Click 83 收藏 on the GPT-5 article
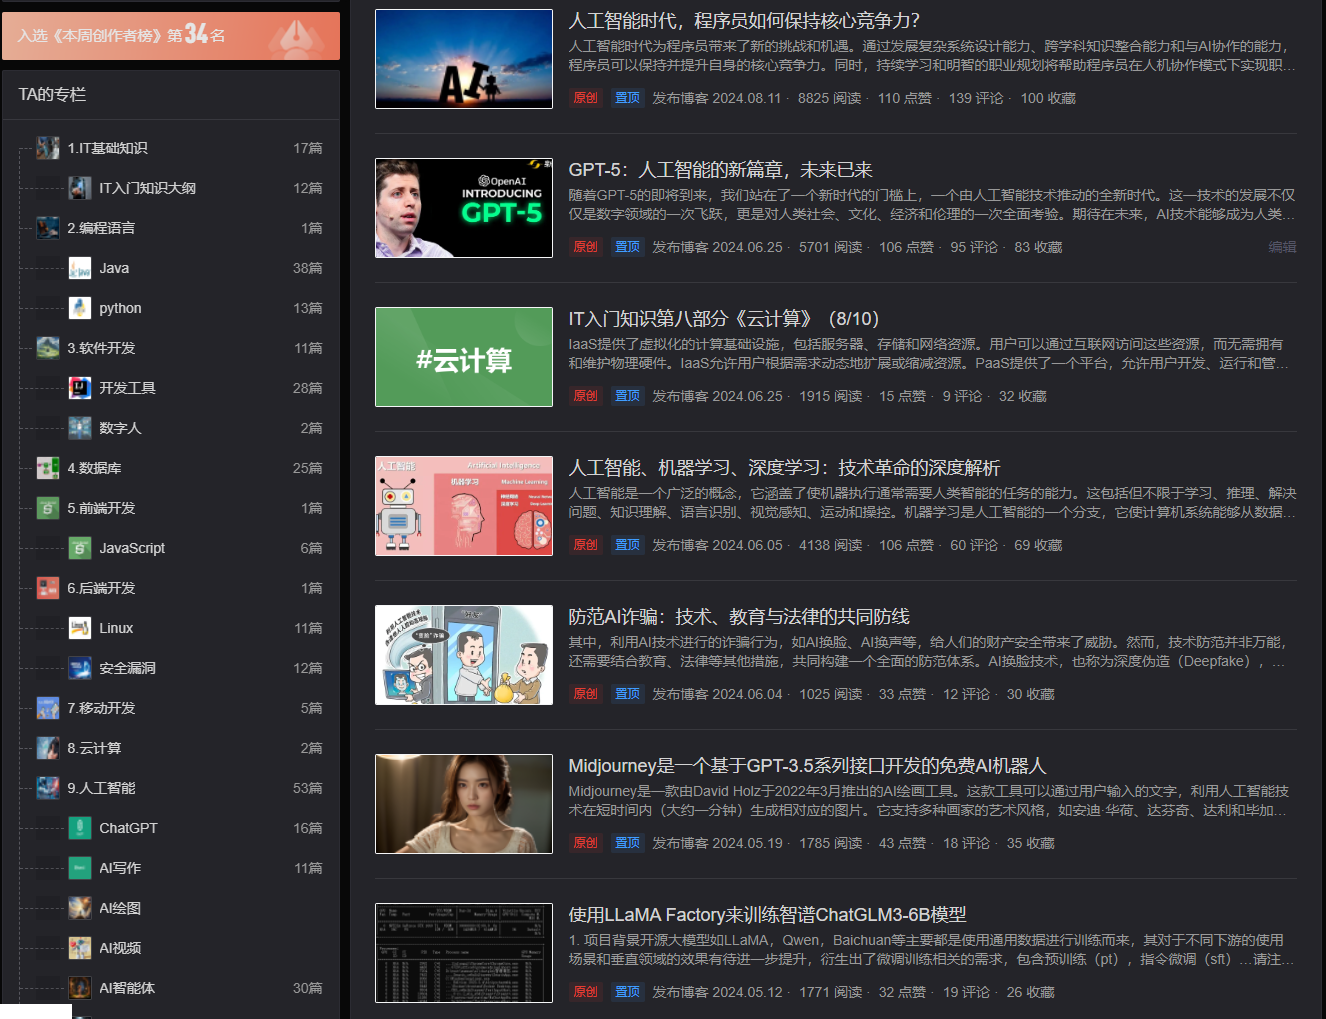Viewport: 1326px width, 1019px height. pos(1038,247)
